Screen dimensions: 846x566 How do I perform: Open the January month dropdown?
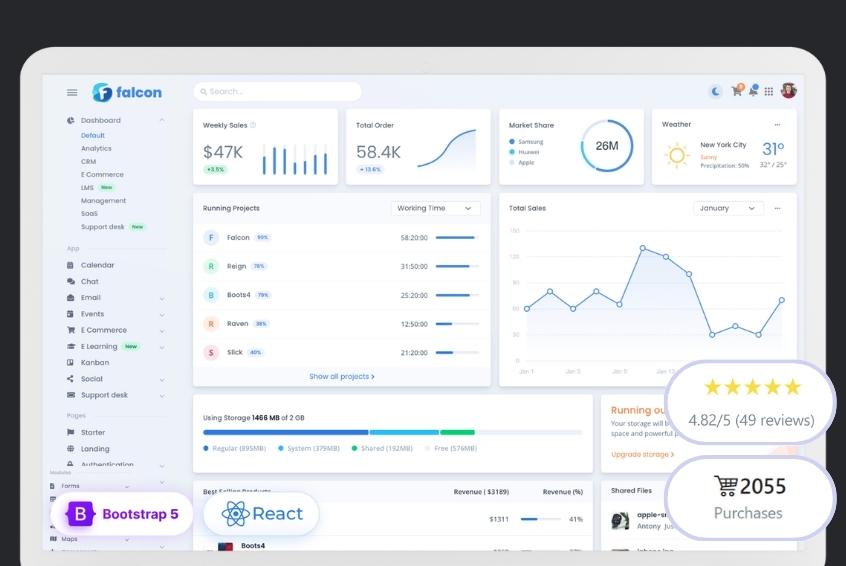(x=728, y=208)
